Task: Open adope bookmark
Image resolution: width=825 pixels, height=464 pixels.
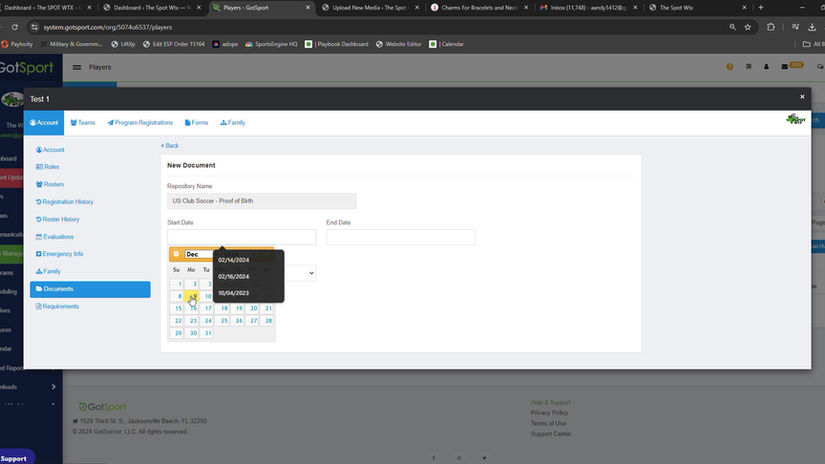Action: click(x=225, y=44)
